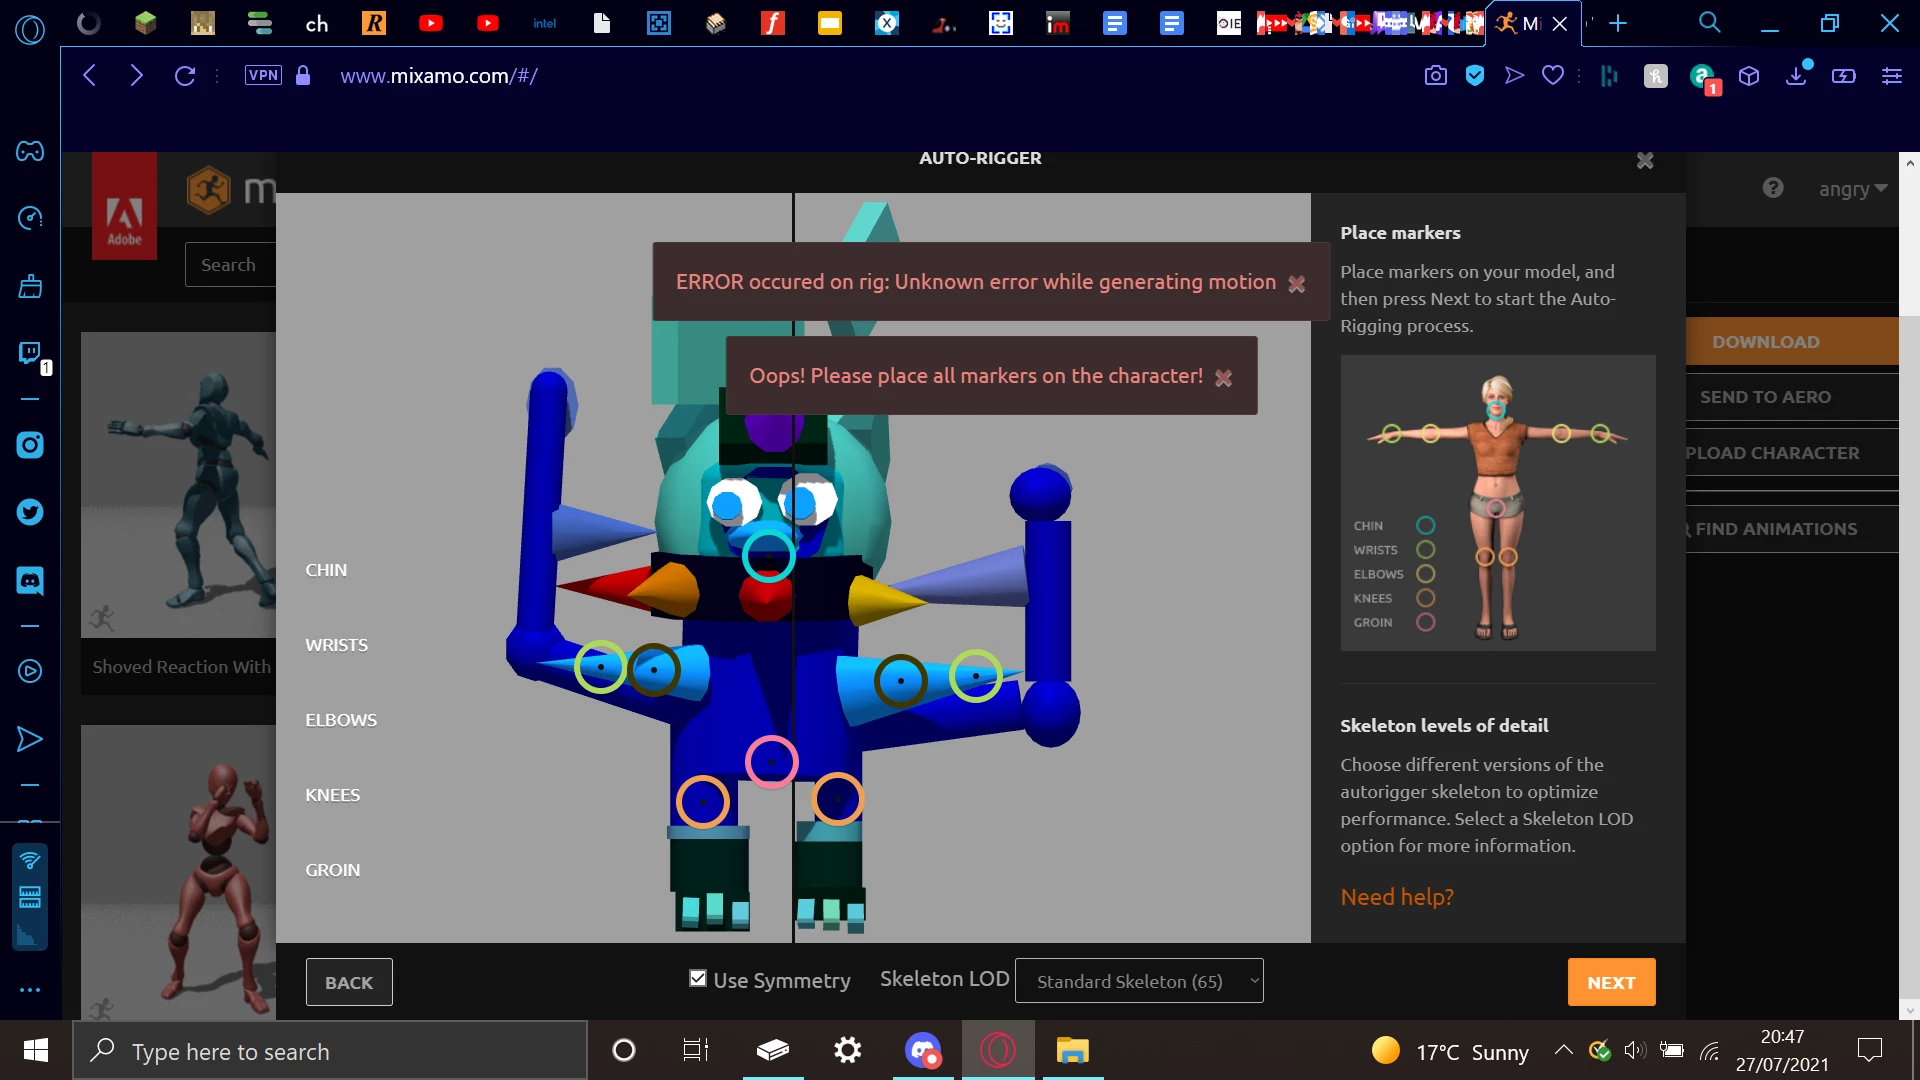This screenshot has width=1920, height=1080.
Task: Close the place-all-markers warning
Action: 1223,378
